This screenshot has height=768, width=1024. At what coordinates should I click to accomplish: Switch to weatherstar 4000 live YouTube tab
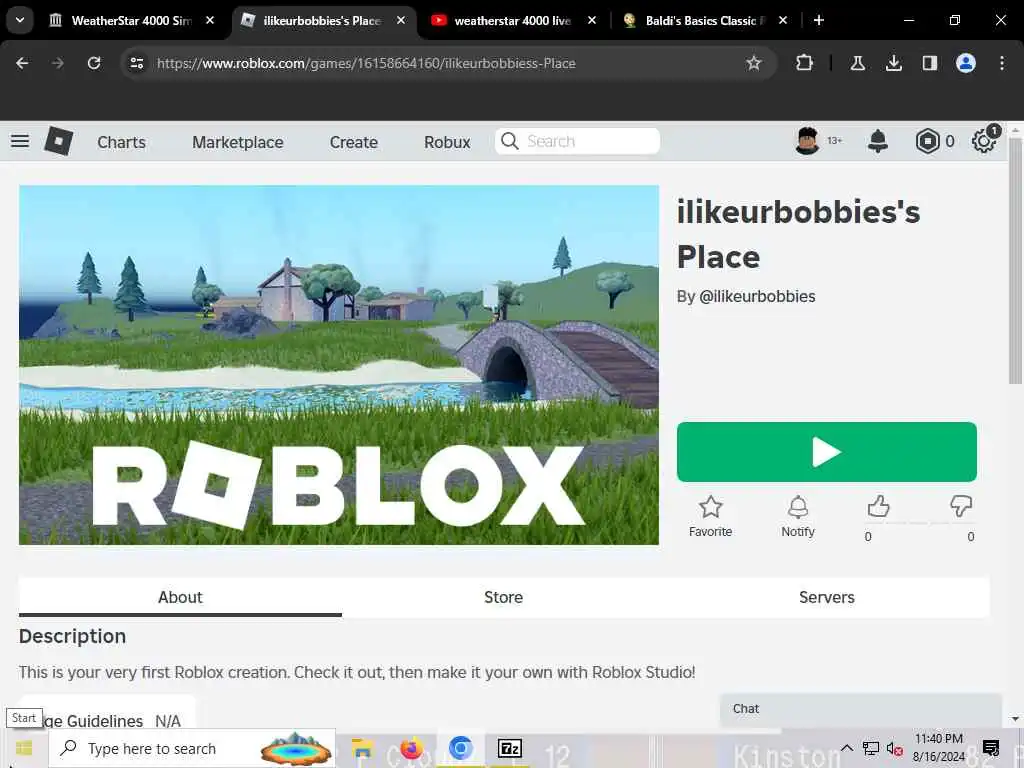[513, 21]
